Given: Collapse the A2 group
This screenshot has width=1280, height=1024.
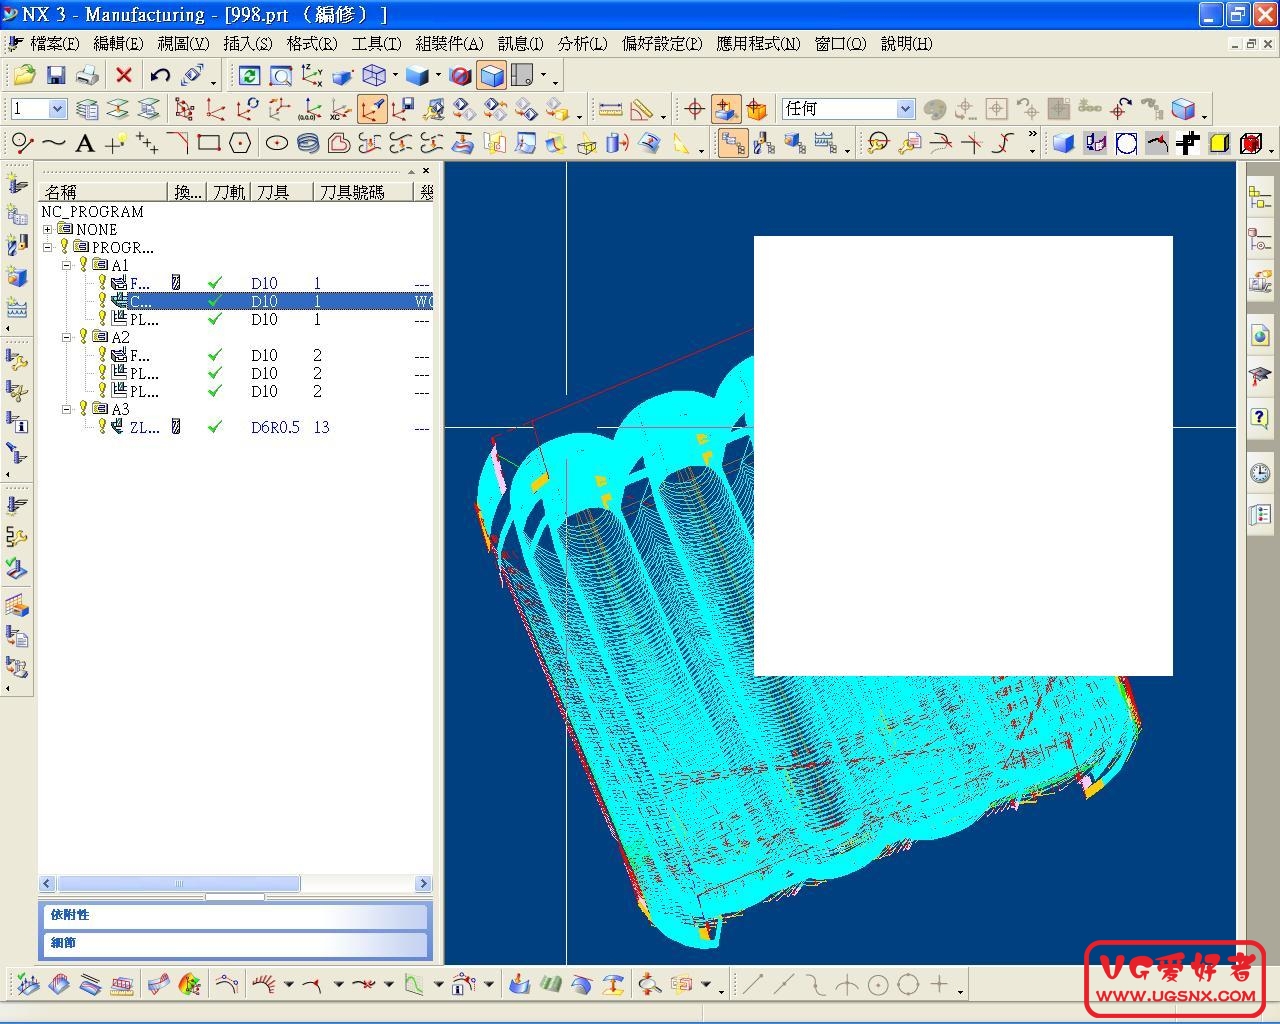Looking at the screenshot, I should (66, 337).
